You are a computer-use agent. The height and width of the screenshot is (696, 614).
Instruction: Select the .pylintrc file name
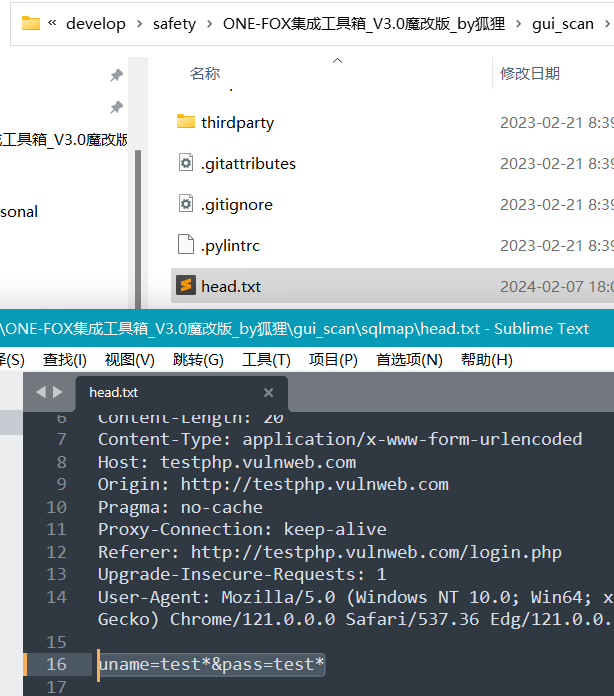pos(230,246)
